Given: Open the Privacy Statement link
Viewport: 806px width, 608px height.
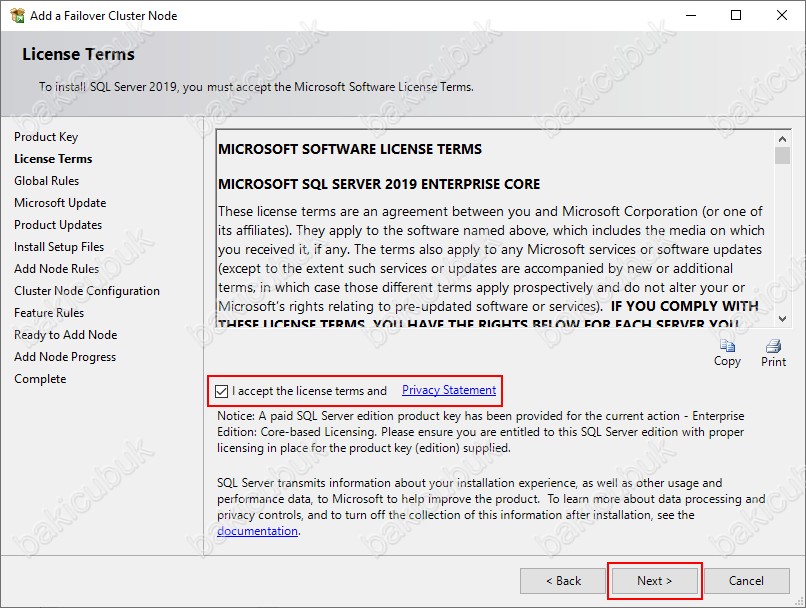Looking at the screenshot, I should coord(449,390).
